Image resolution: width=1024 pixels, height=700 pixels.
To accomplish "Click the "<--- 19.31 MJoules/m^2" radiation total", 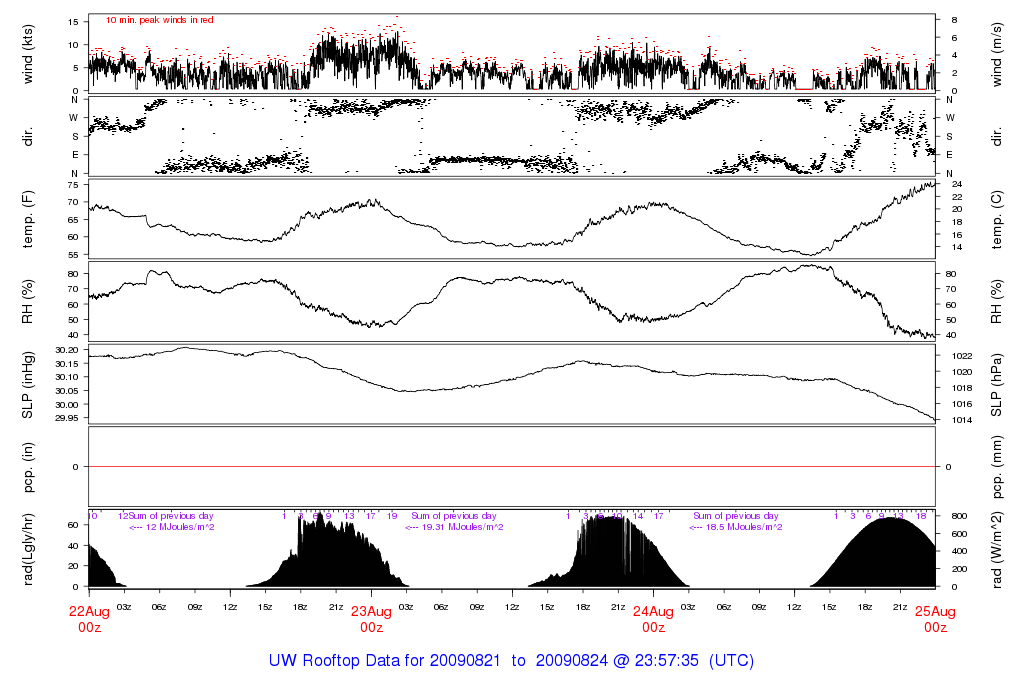I will [x=455, y=527].
